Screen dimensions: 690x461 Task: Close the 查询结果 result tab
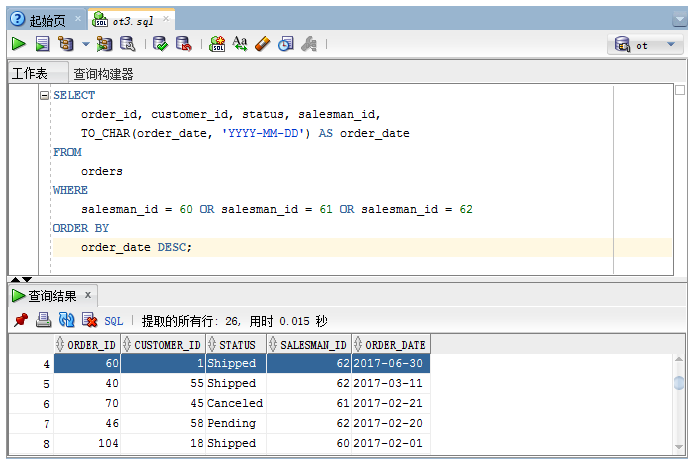[x=88, y=295]
